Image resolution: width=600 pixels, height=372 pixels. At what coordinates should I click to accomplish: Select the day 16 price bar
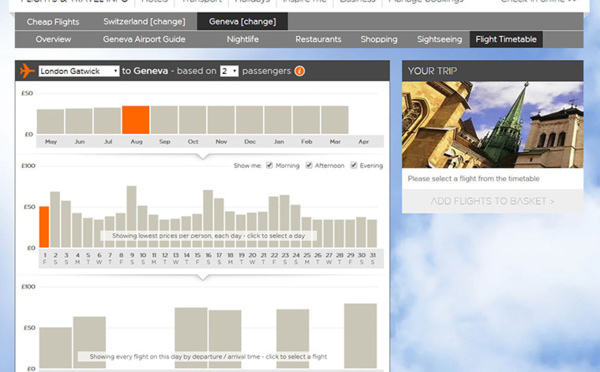click(208, 219)
